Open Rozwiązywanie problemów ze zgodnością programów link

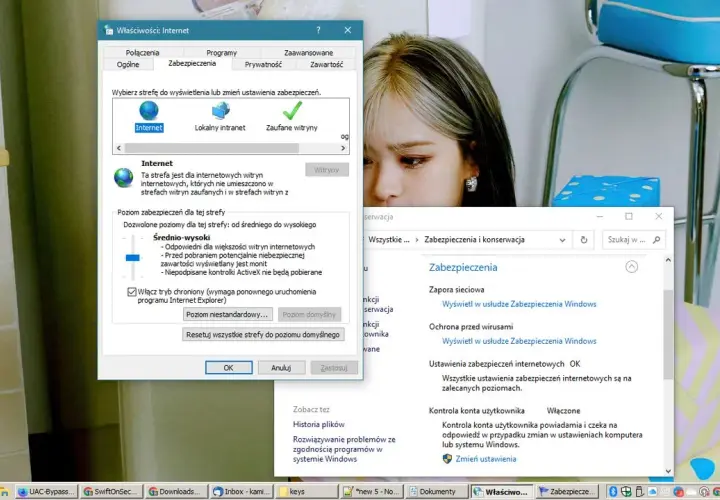(x=344, y=449)
